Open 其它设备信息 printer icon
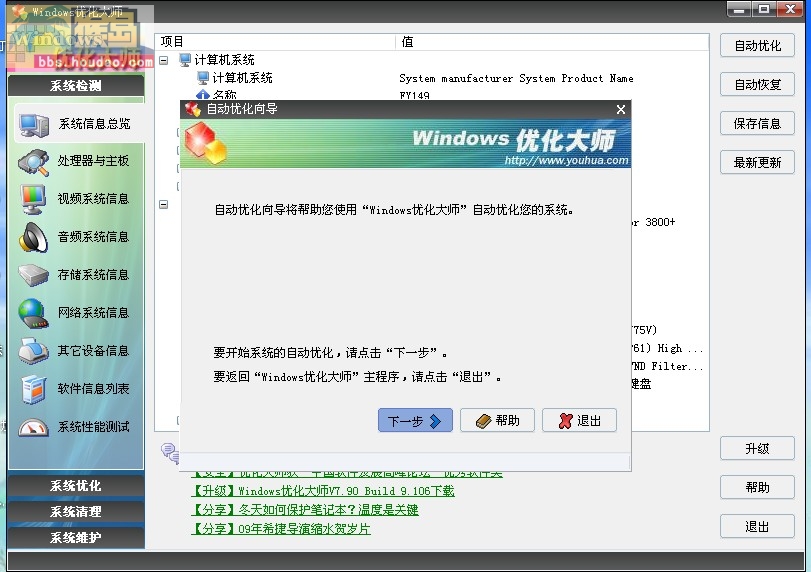Image resolution: width=811 pixels, height=572 pixels. click(x=33, y=351)
